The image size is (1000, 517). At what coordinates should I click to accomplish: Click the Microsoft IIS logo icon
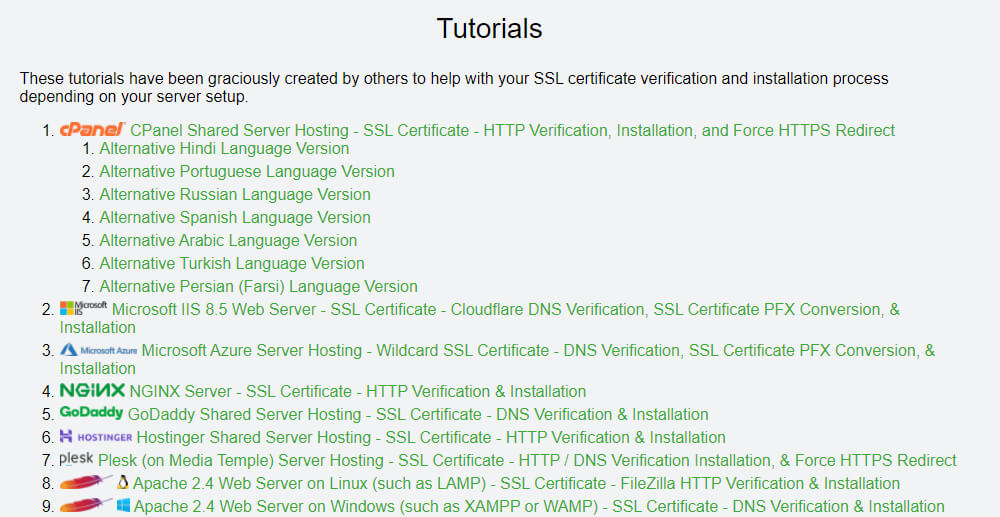tap(84, 309)
